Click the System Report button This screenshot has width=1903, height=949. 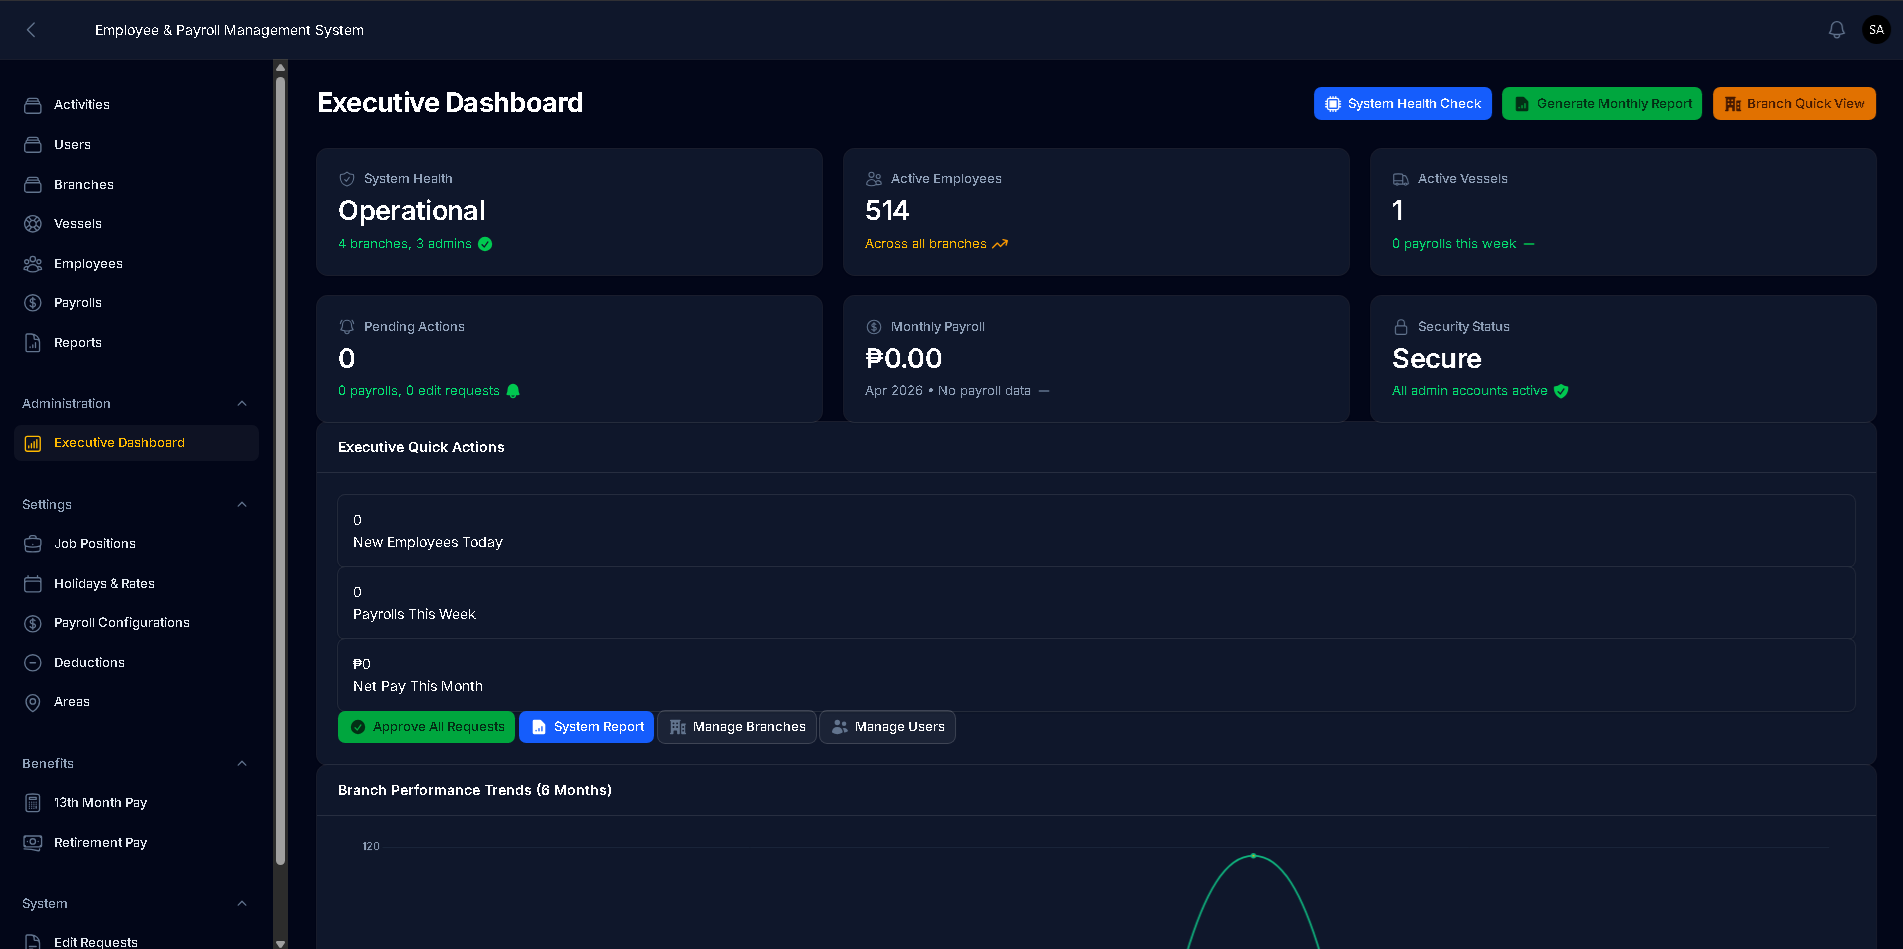coord(586,727)
